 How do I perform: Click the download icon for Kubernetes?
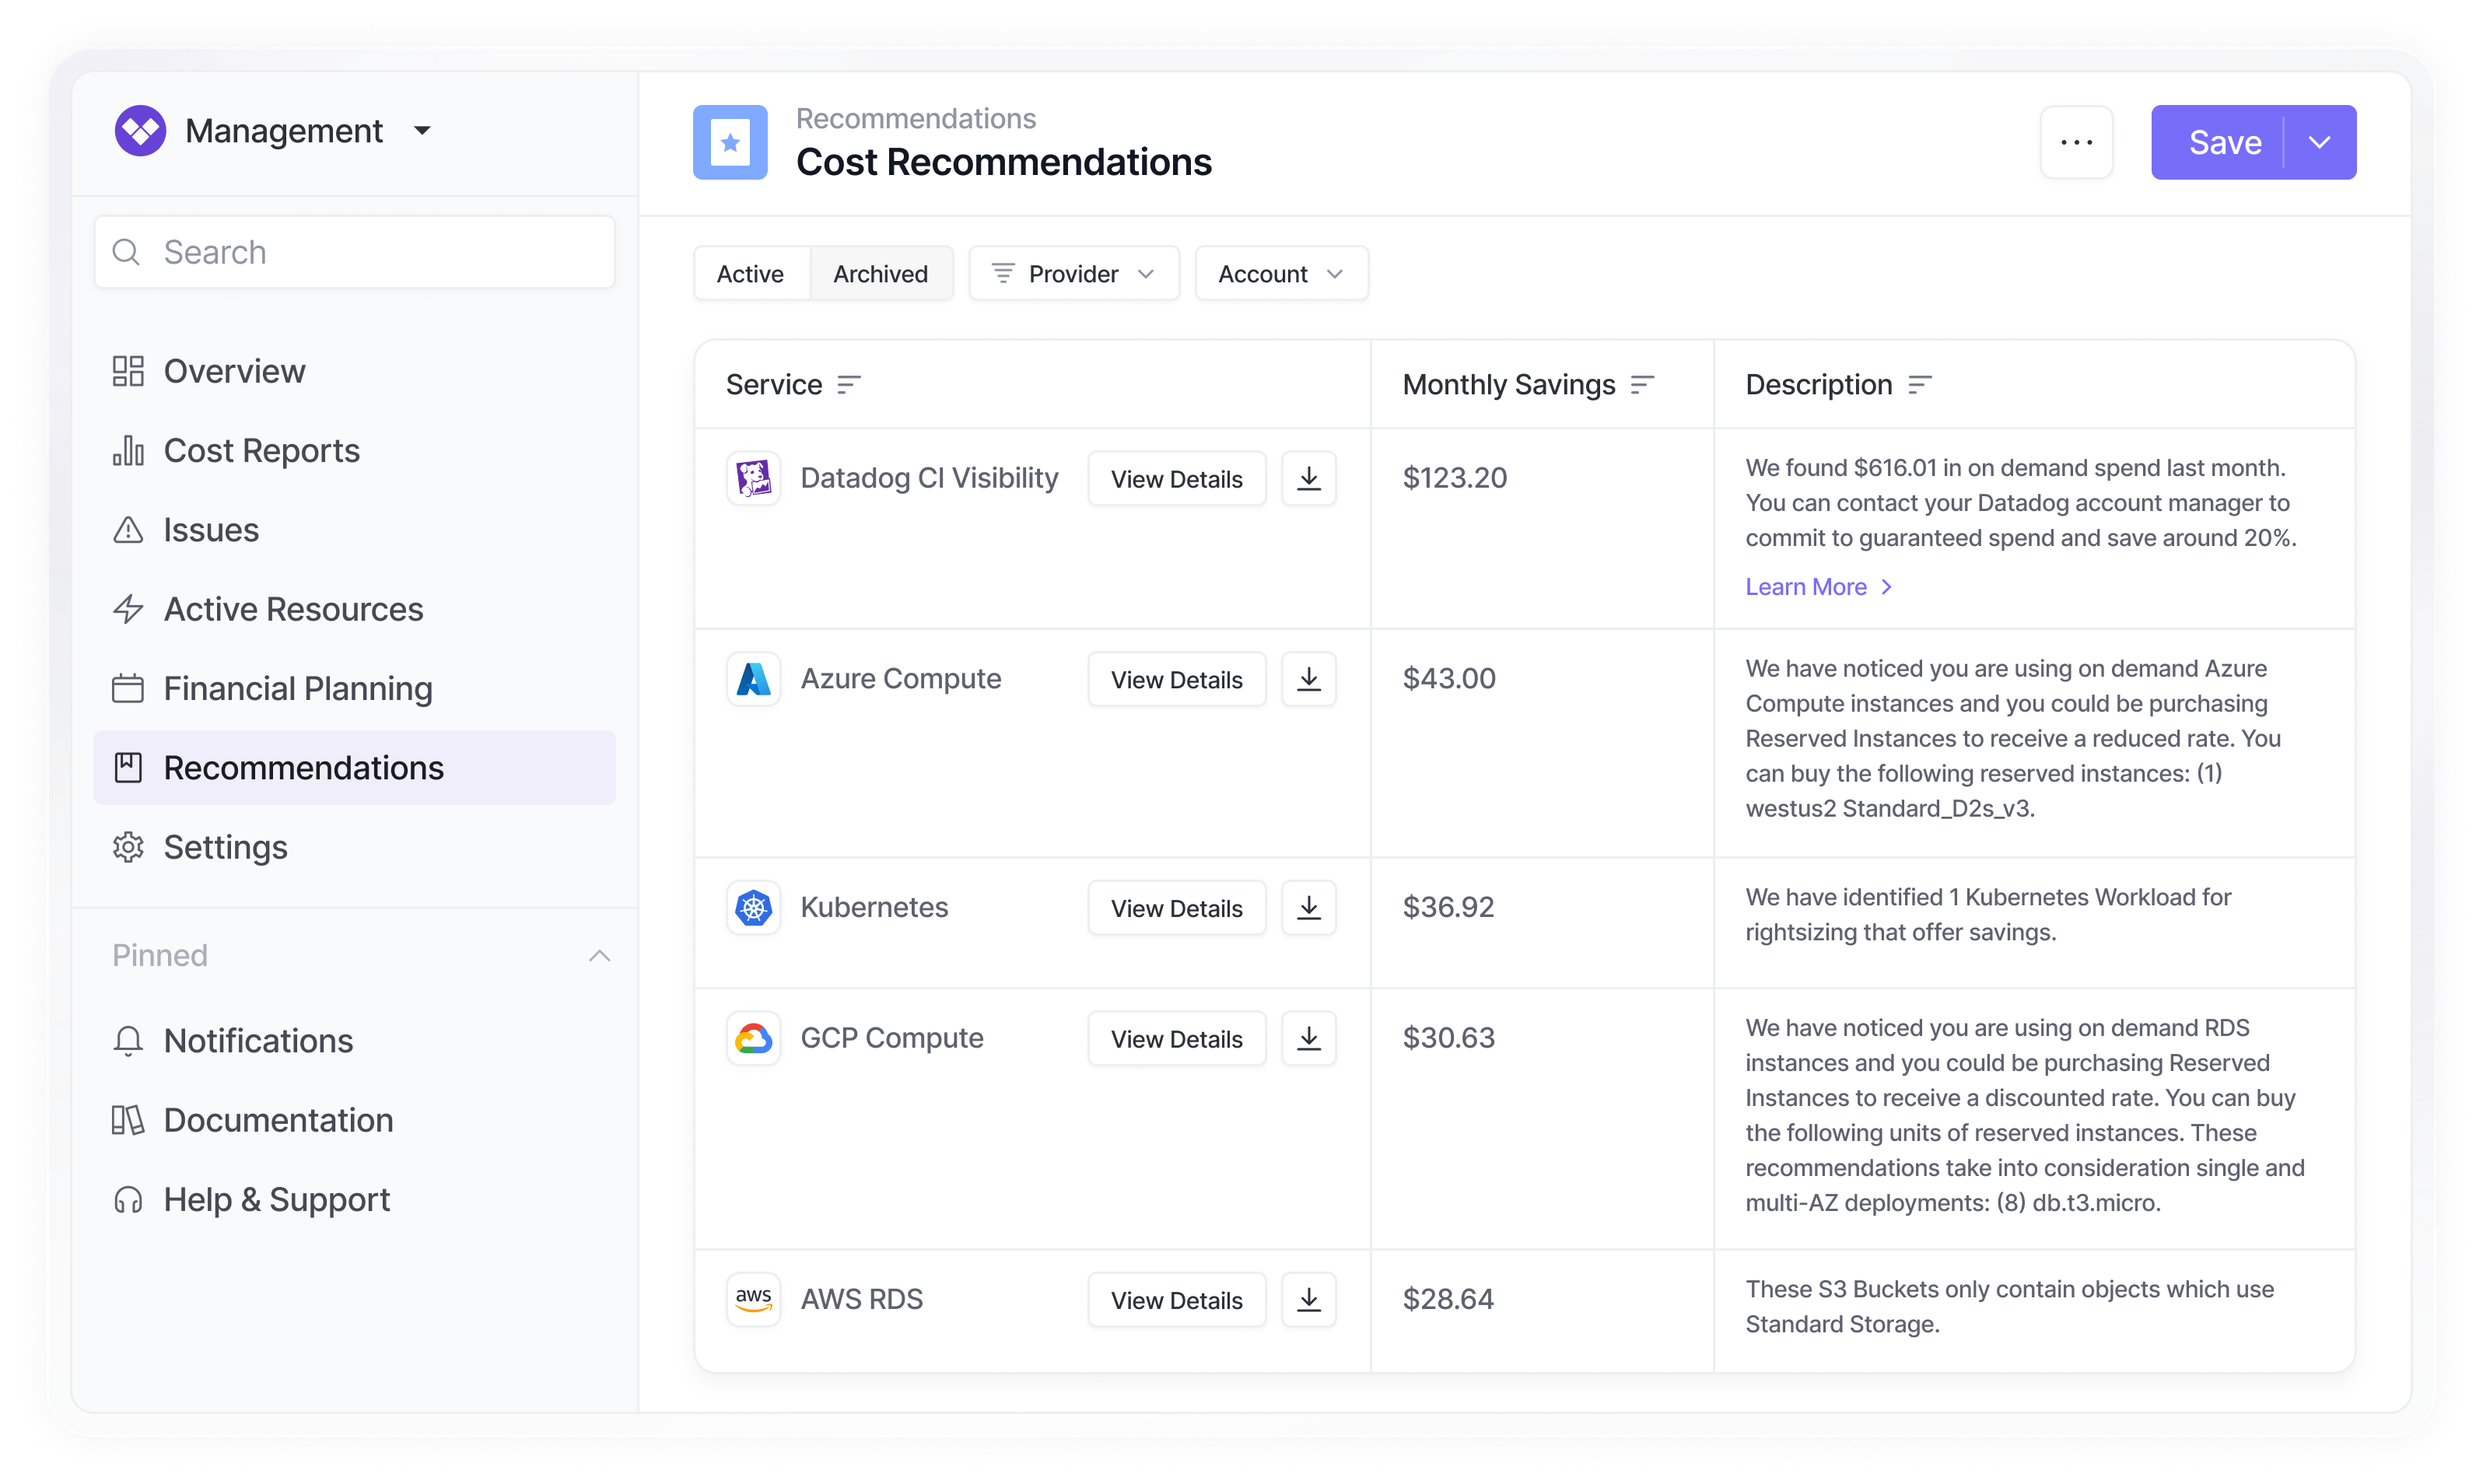1308,908
